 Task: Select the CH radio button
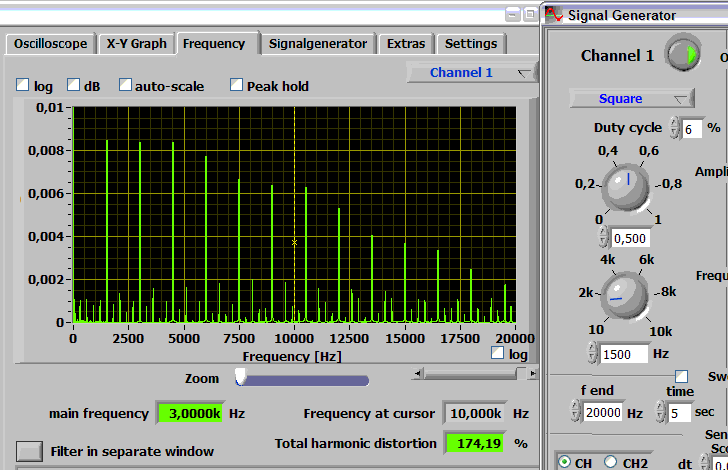tap(564, 462)
